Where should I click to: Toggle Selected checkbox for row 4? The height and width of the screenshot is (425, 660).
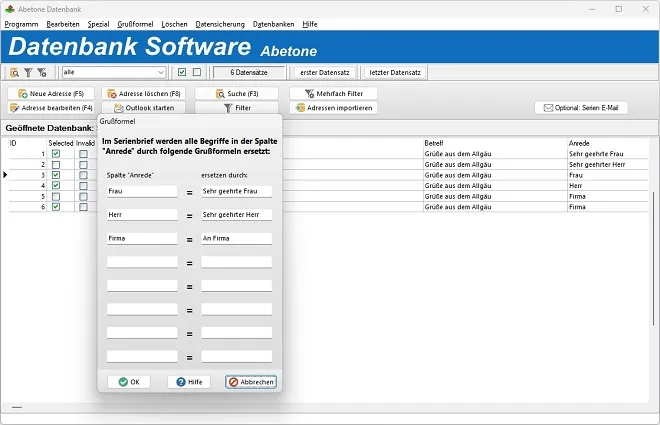[x=56, y=186]
